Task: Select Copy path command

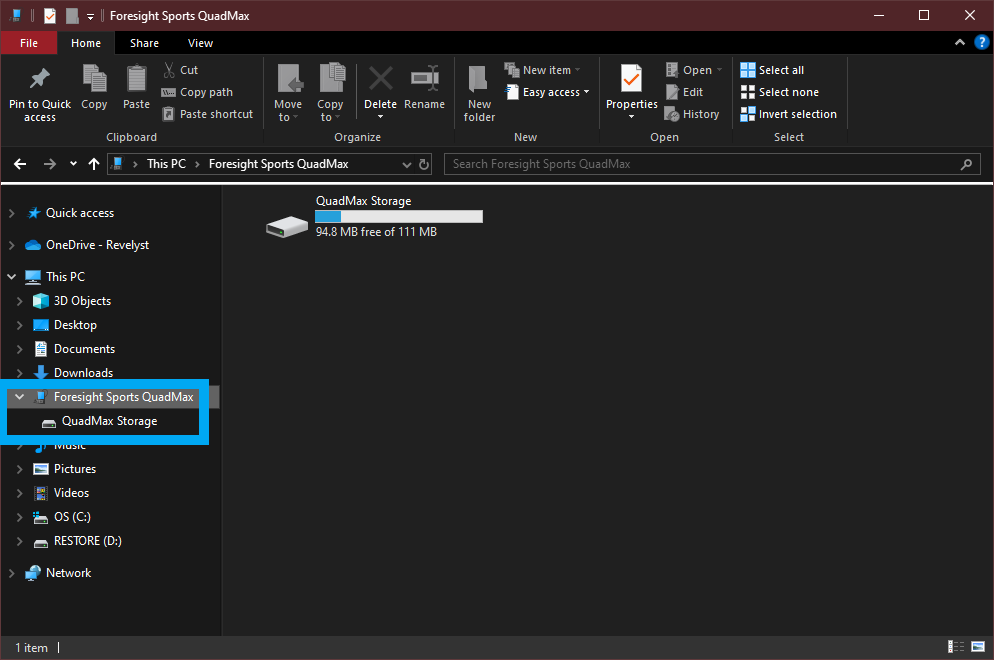Action: (197, 92)
